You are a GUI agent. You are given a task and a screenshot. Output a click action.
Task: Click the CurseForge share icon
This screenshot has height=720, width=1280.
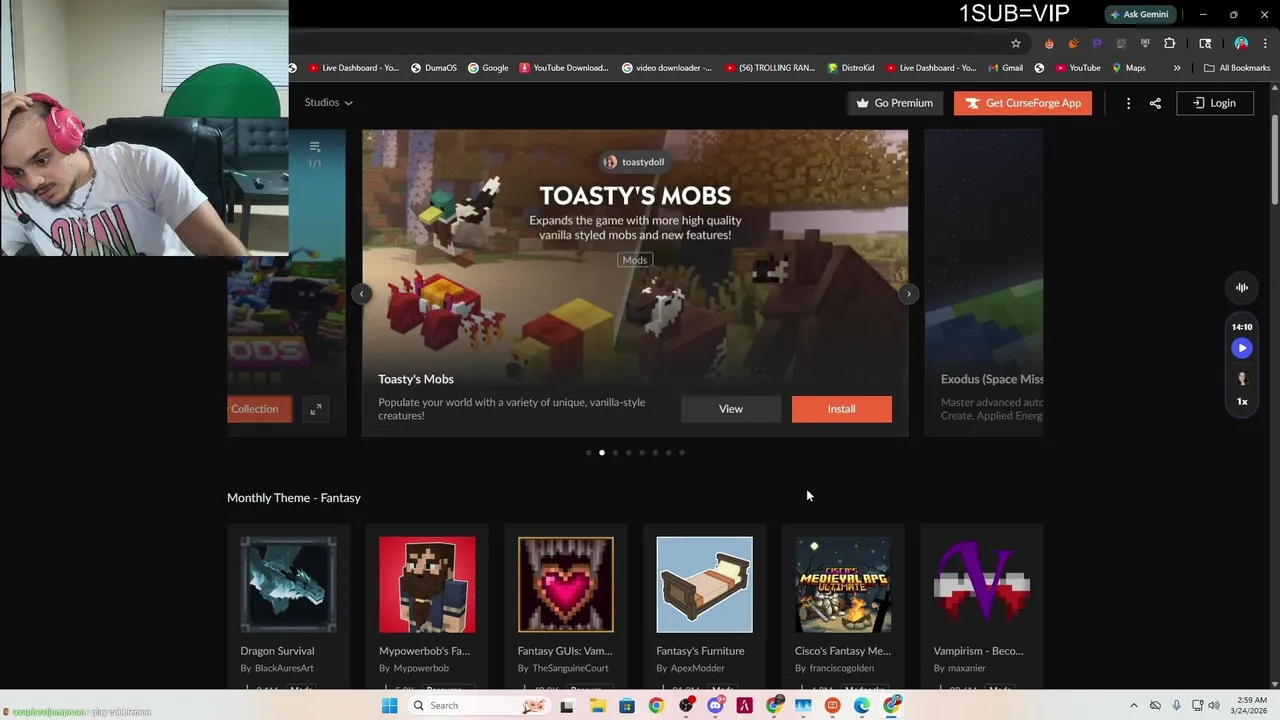pos(1155,103)
